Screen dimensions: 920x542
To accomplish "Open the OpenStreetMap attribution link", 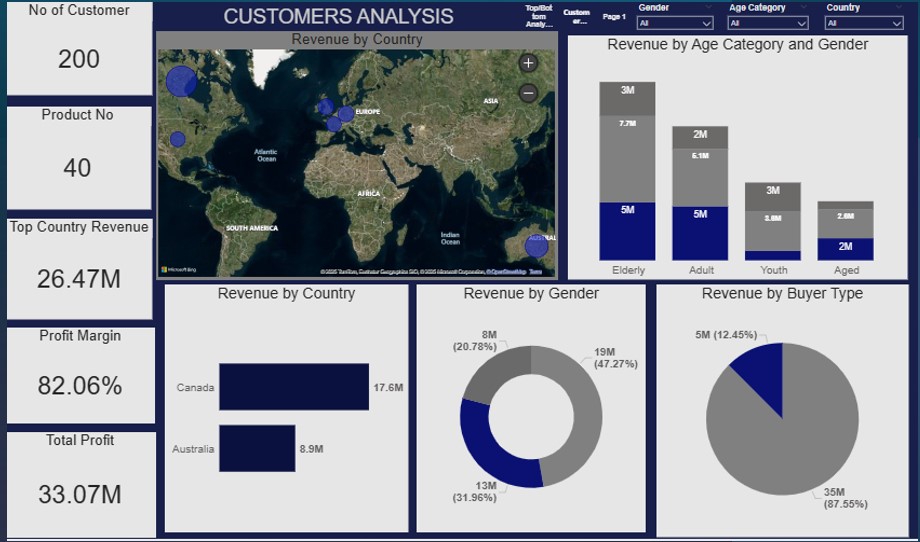I will (x=508, y=272).
